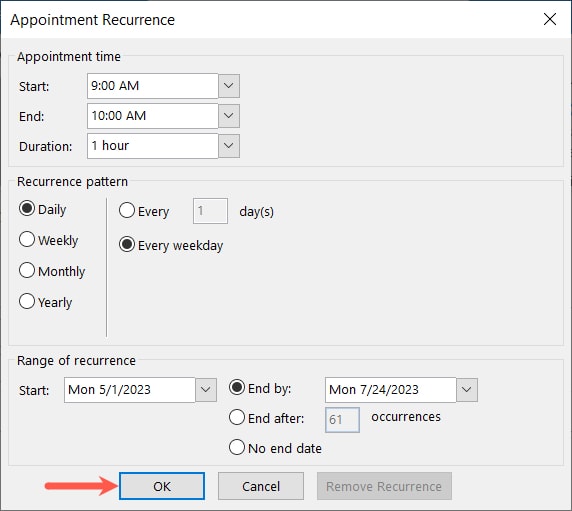This screenshot has width=572, height=511.
Task: Close the Appointment Recurrence dialog
Action: (x=550, y=19)
